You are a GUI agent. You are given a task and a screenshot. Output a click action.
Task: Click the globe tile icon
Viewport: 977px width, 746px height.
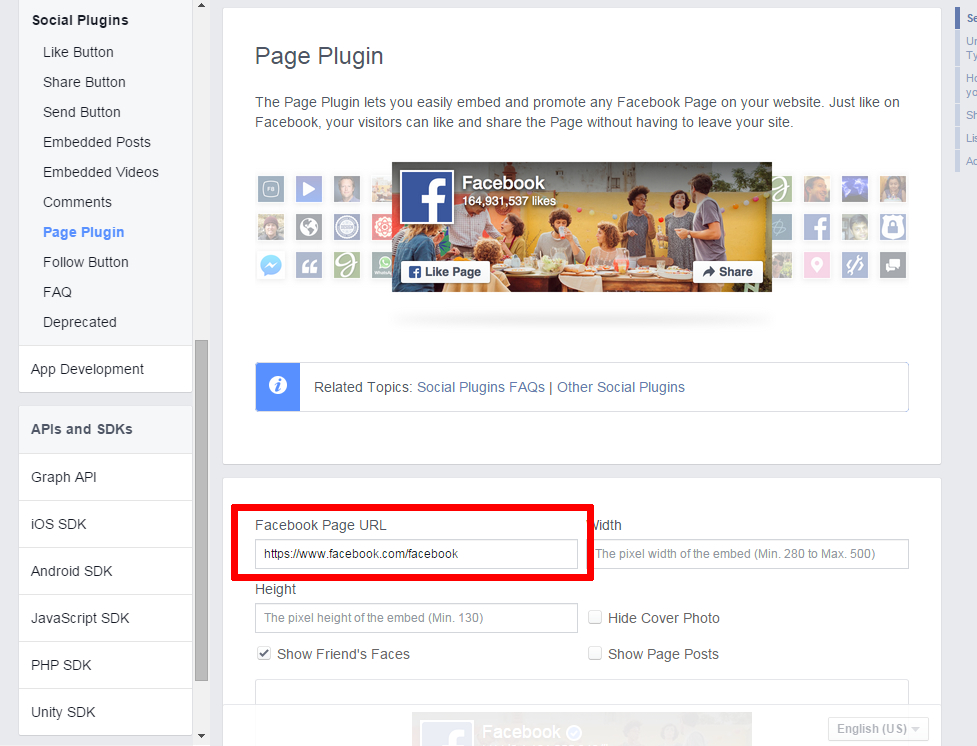click(309, 227)
